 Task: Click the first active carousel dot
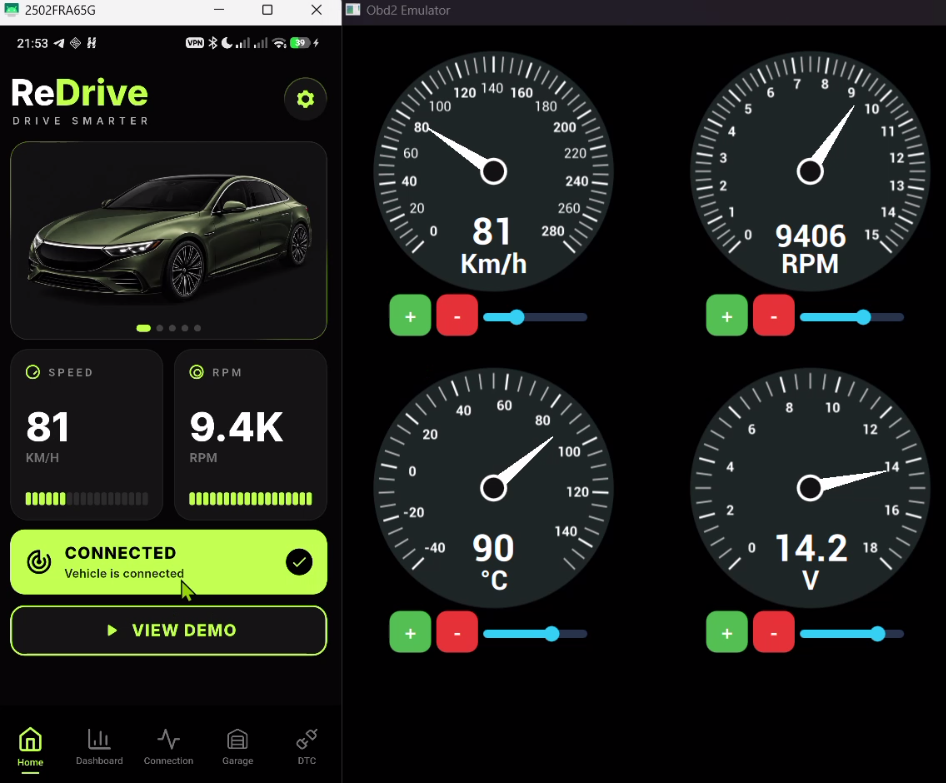pyautogui.click(x=144, y=328)
